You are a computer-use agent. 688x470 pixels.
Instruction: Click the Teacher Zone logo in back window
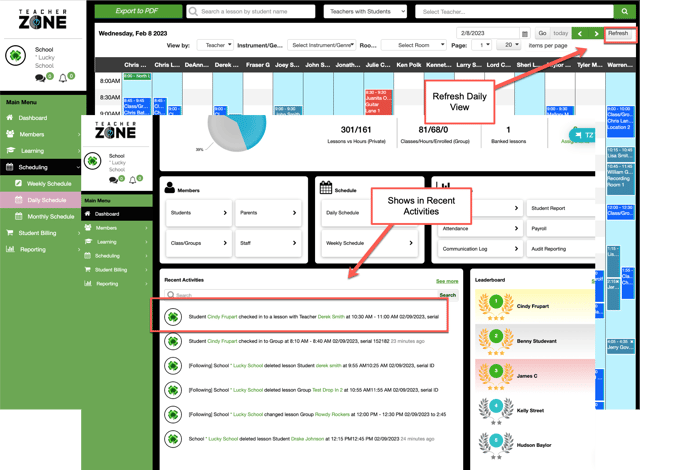43,20
